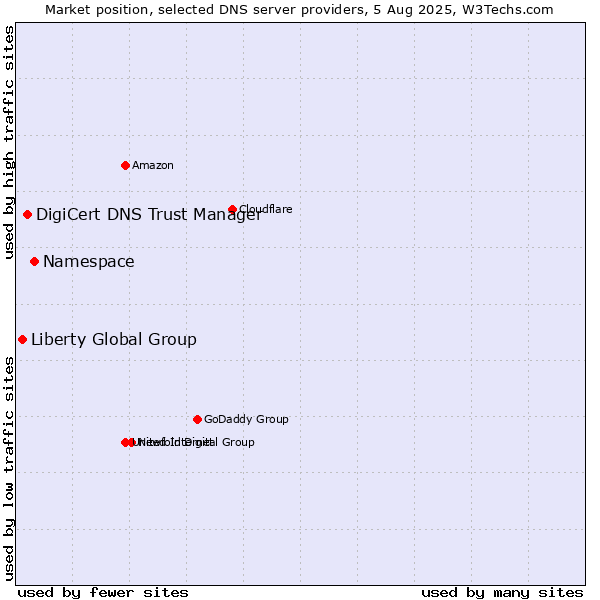Viewport: 600px width, 600px height.
Task: Click the 'DigiCert DNS Trust Manager' label
Action: [149, 215]
